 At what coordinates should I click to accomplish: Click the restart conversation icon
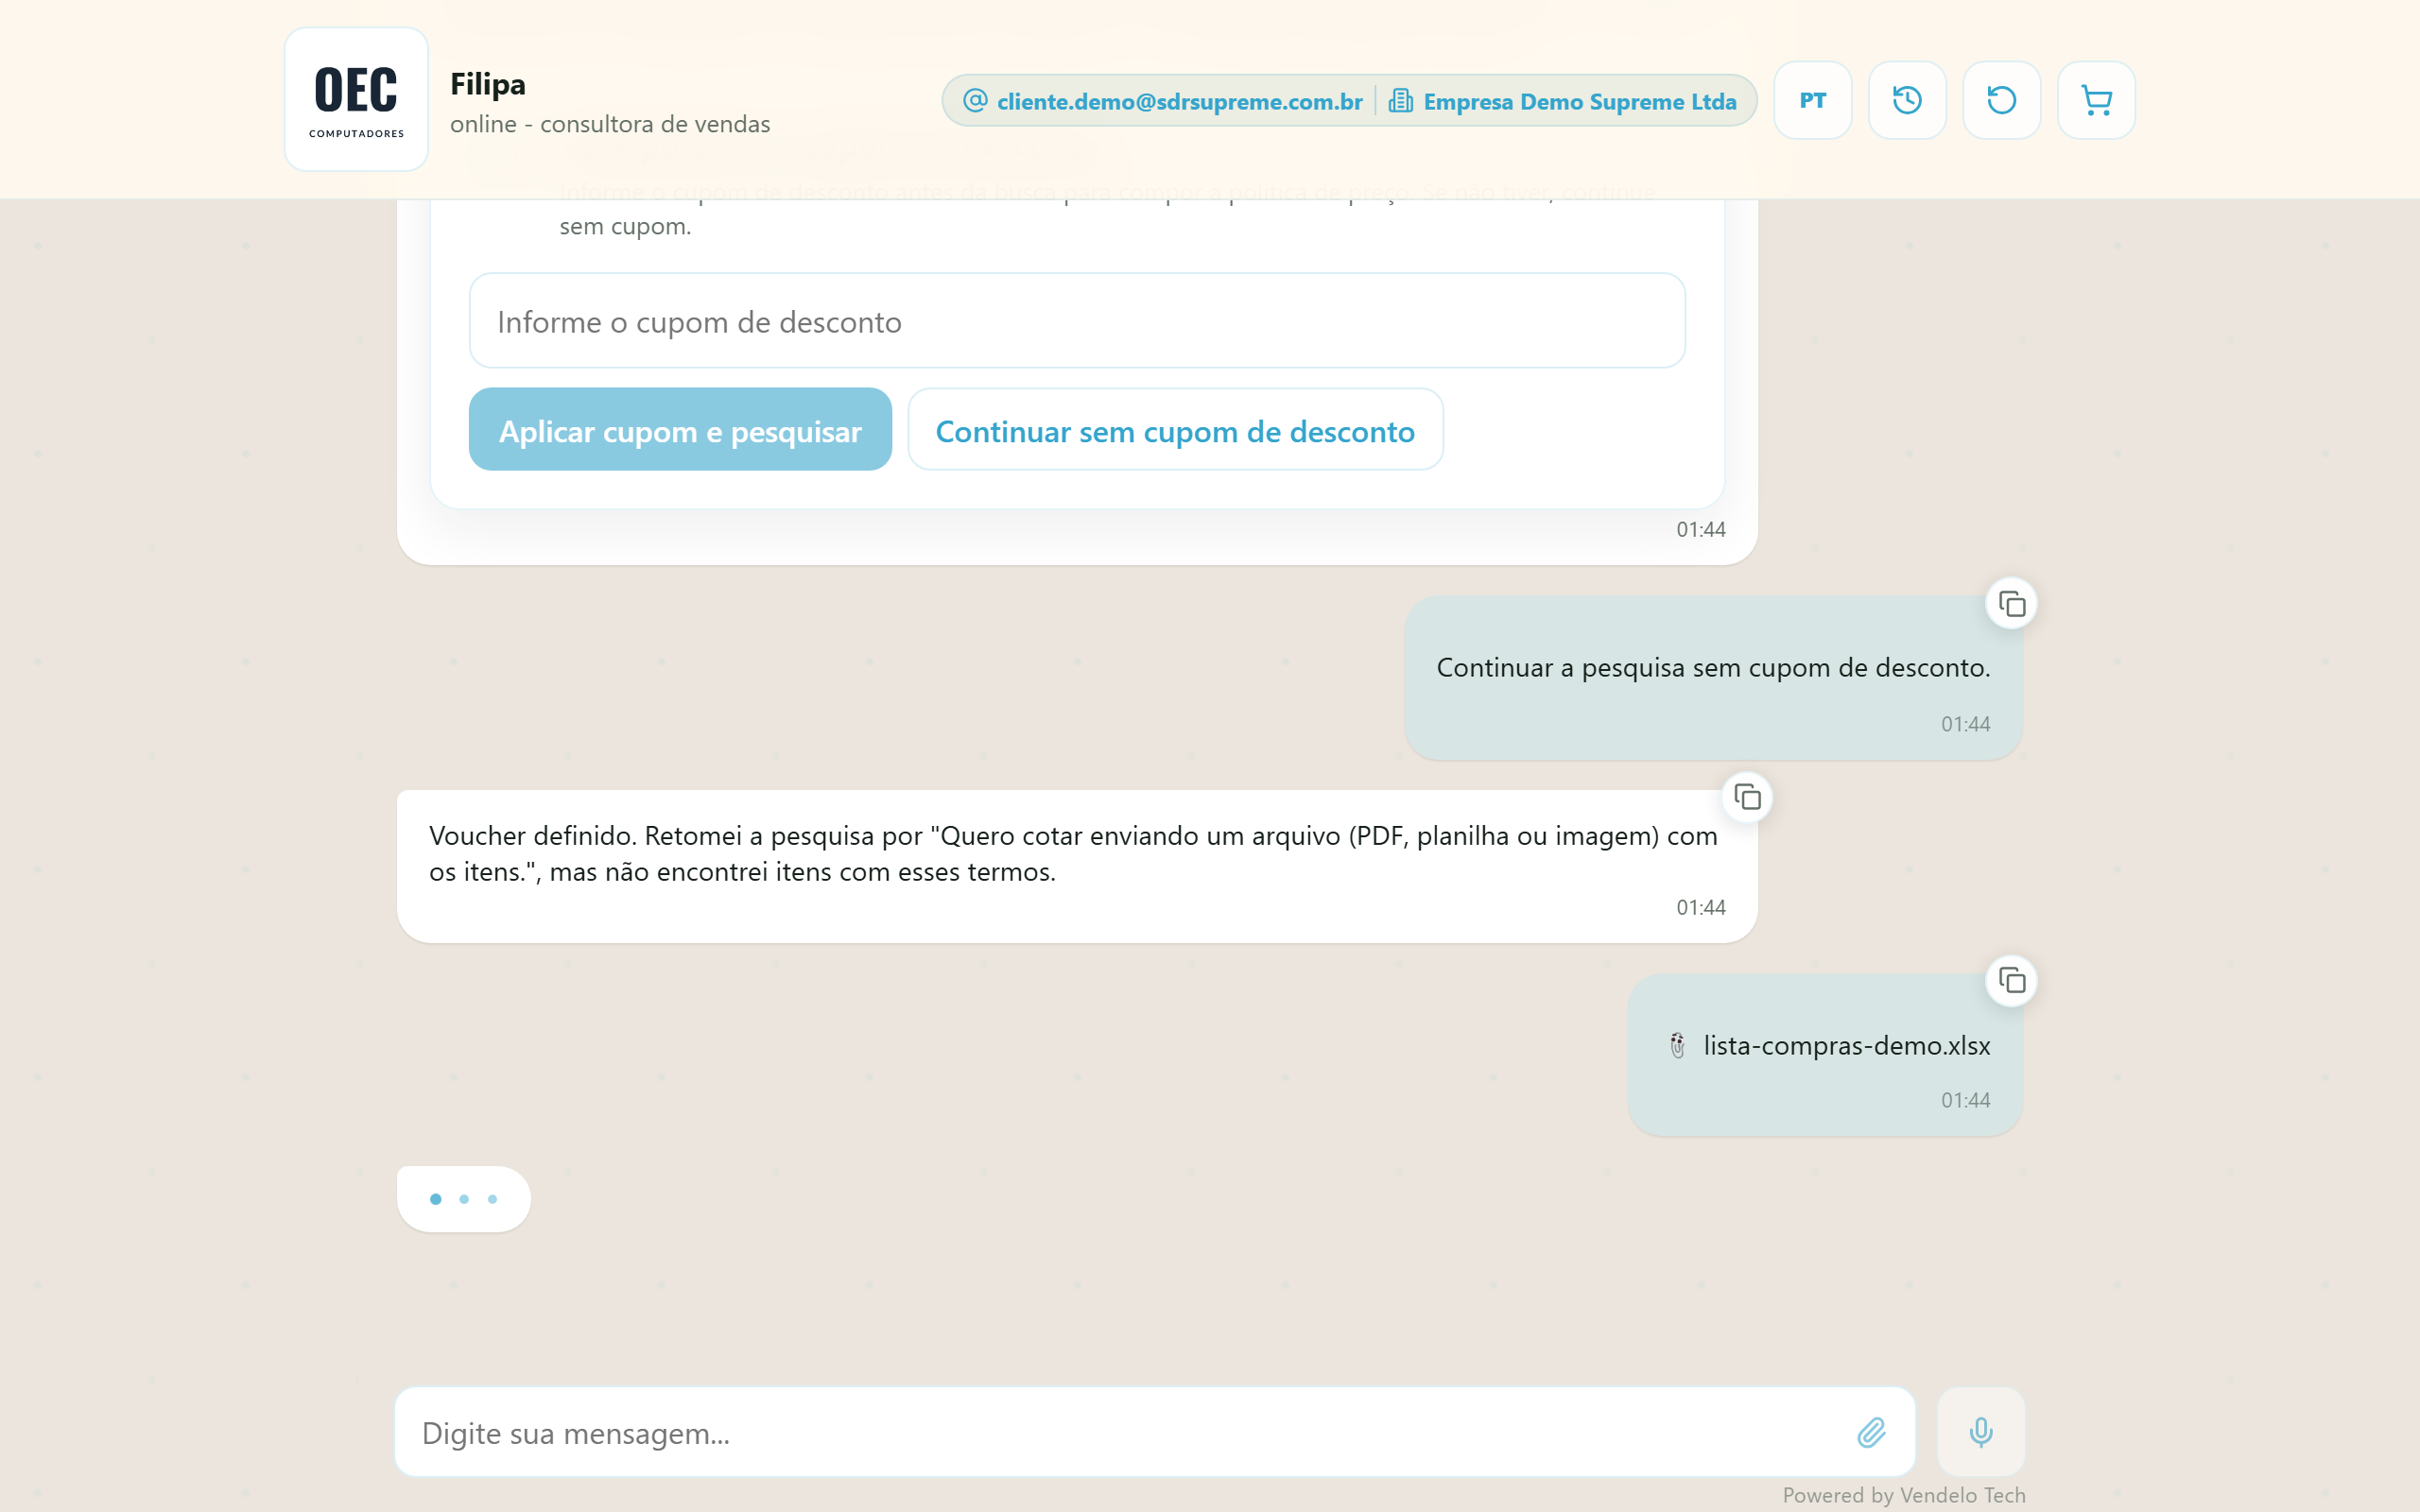tap(2001, 100)
